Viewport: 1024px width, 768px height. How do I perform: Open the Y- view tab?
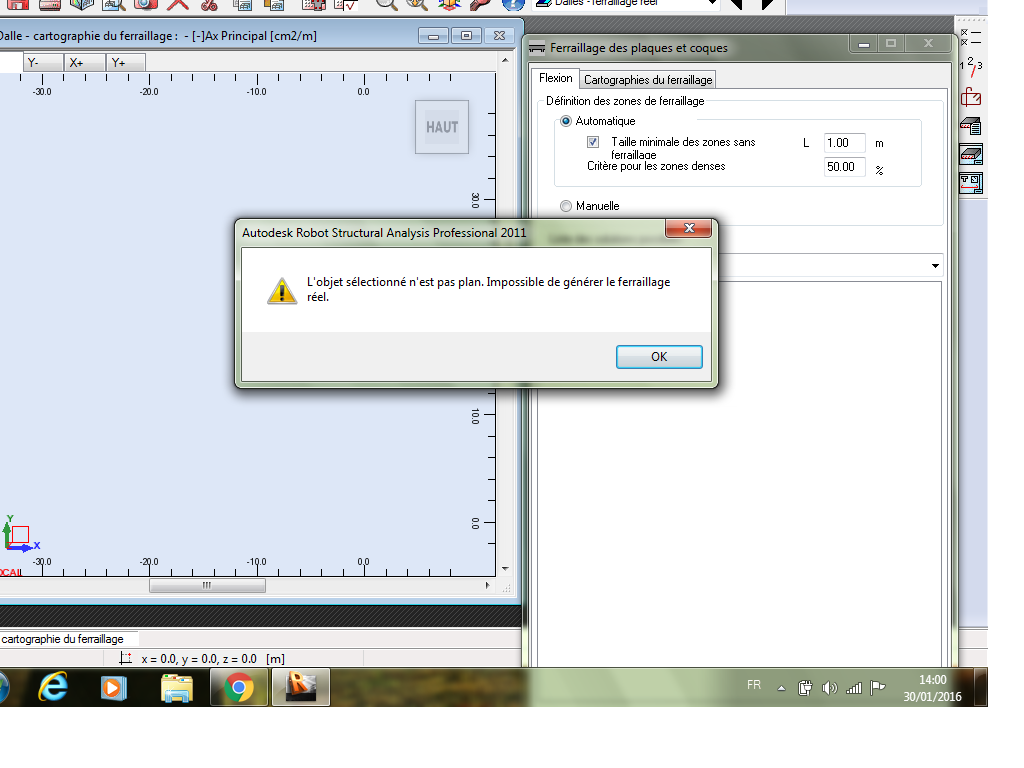[43, 63]
